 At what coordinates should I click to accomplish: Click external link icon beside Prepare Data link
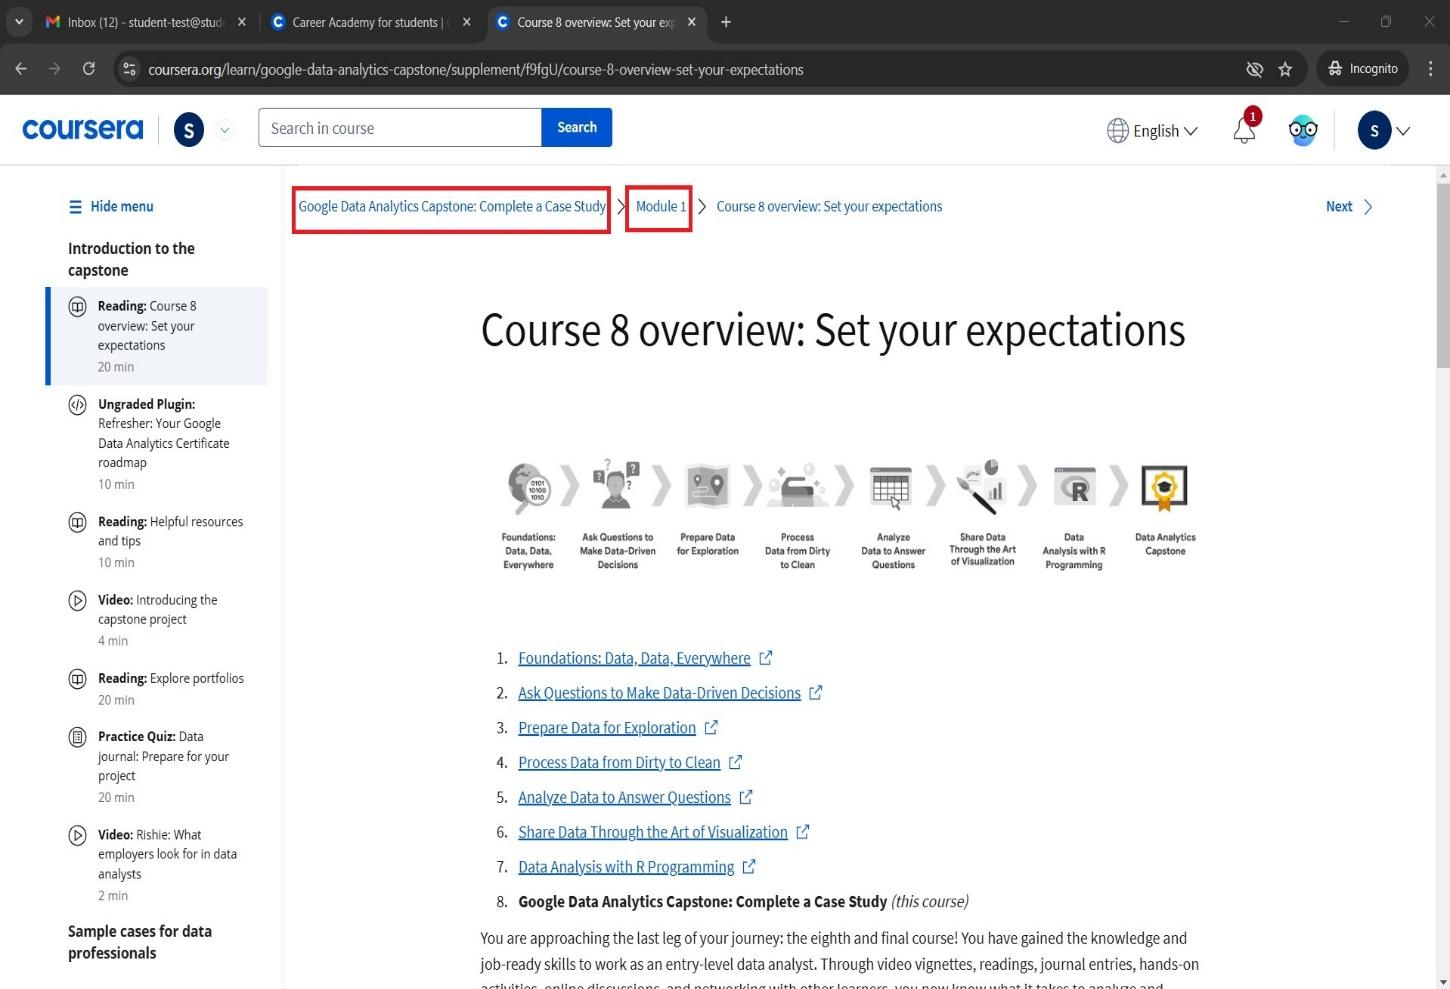pos(711,727)
